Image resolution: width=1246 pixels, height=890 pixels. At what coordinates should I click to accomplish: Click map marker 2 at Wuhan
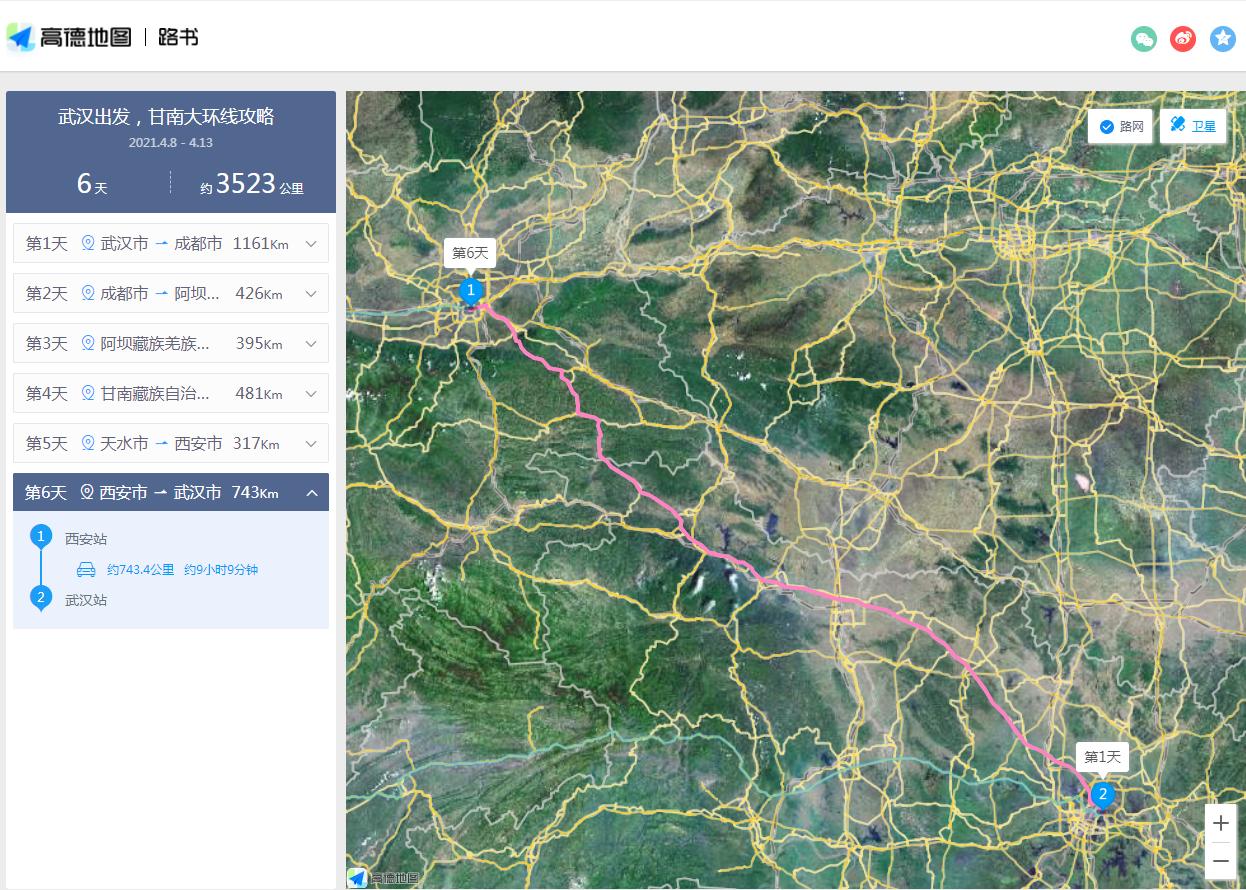point(1102,796)
